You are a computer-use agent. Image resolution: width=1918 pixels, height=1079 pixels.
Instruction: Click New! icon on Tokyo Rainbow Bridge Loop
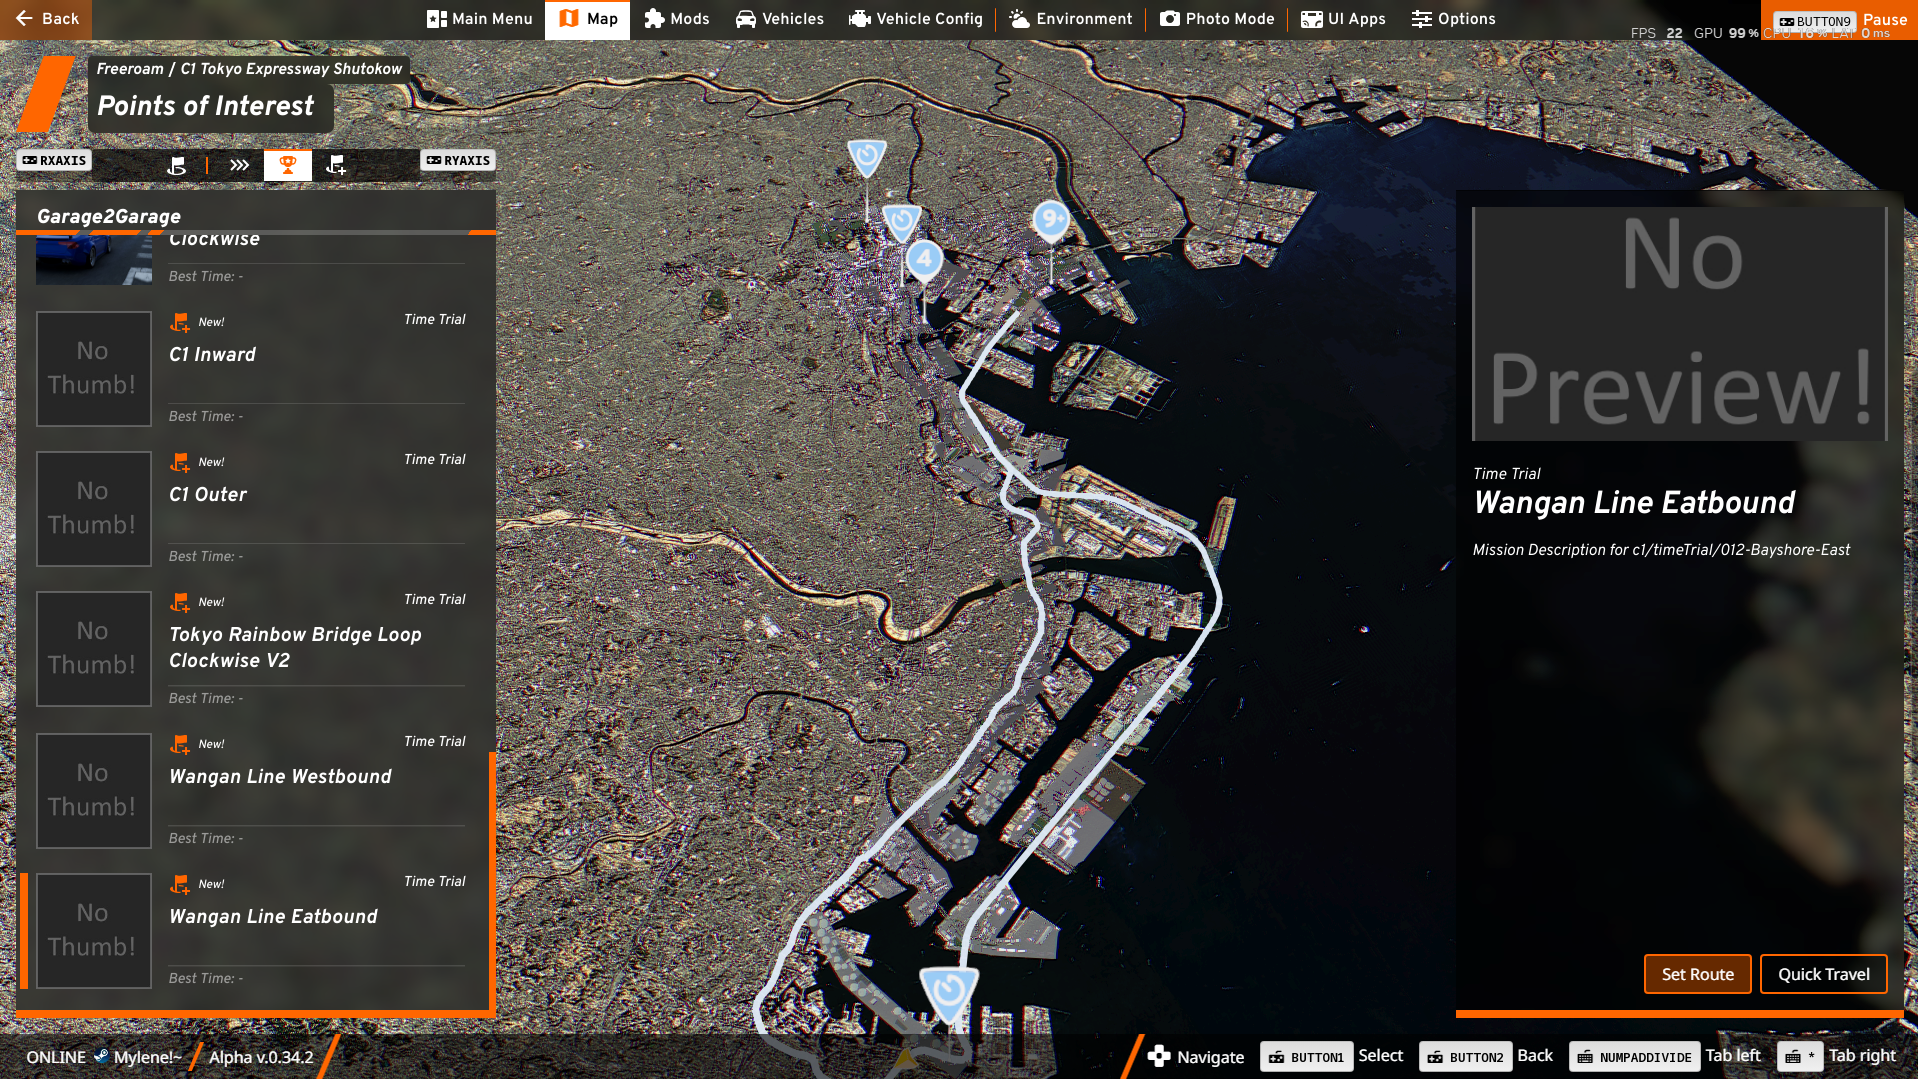click(180, 602)
